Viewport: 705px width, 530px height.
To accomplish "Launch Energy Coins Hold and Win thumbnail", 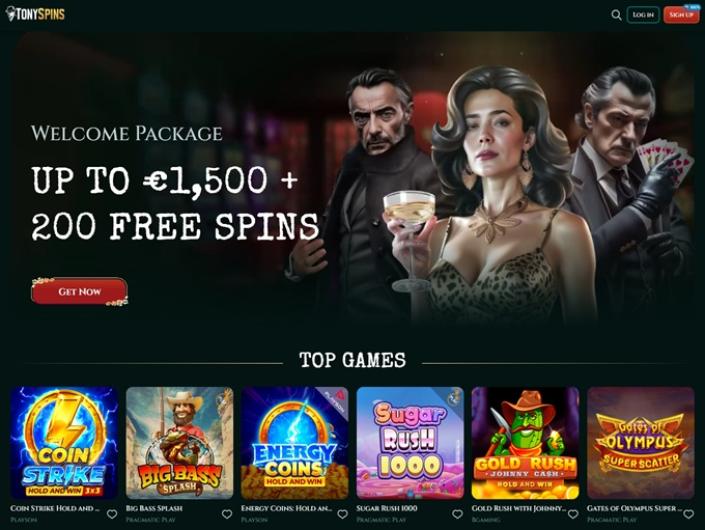I will (294, 443).
